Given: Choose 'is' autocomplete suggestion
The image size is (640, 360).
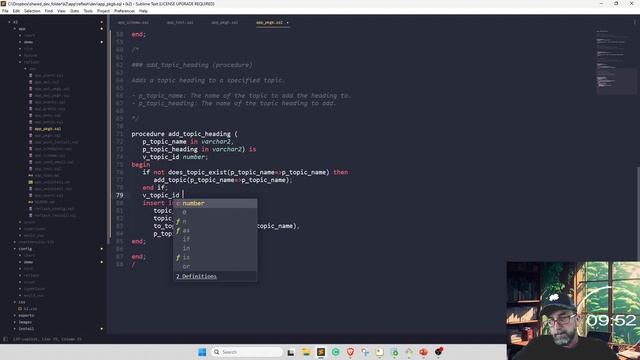Looking at the screenshot, I should pyautogui.click(x=215, y=258).
